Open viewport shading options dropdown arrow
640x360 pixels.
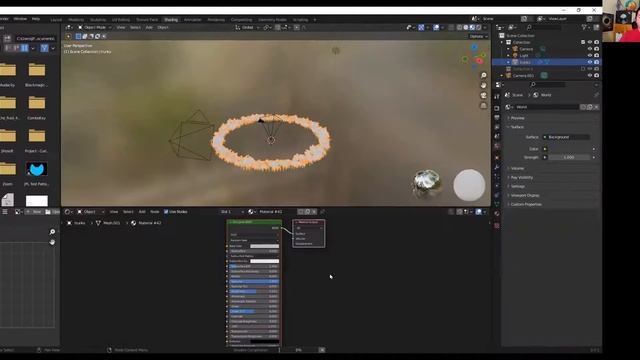pos(484,27)
